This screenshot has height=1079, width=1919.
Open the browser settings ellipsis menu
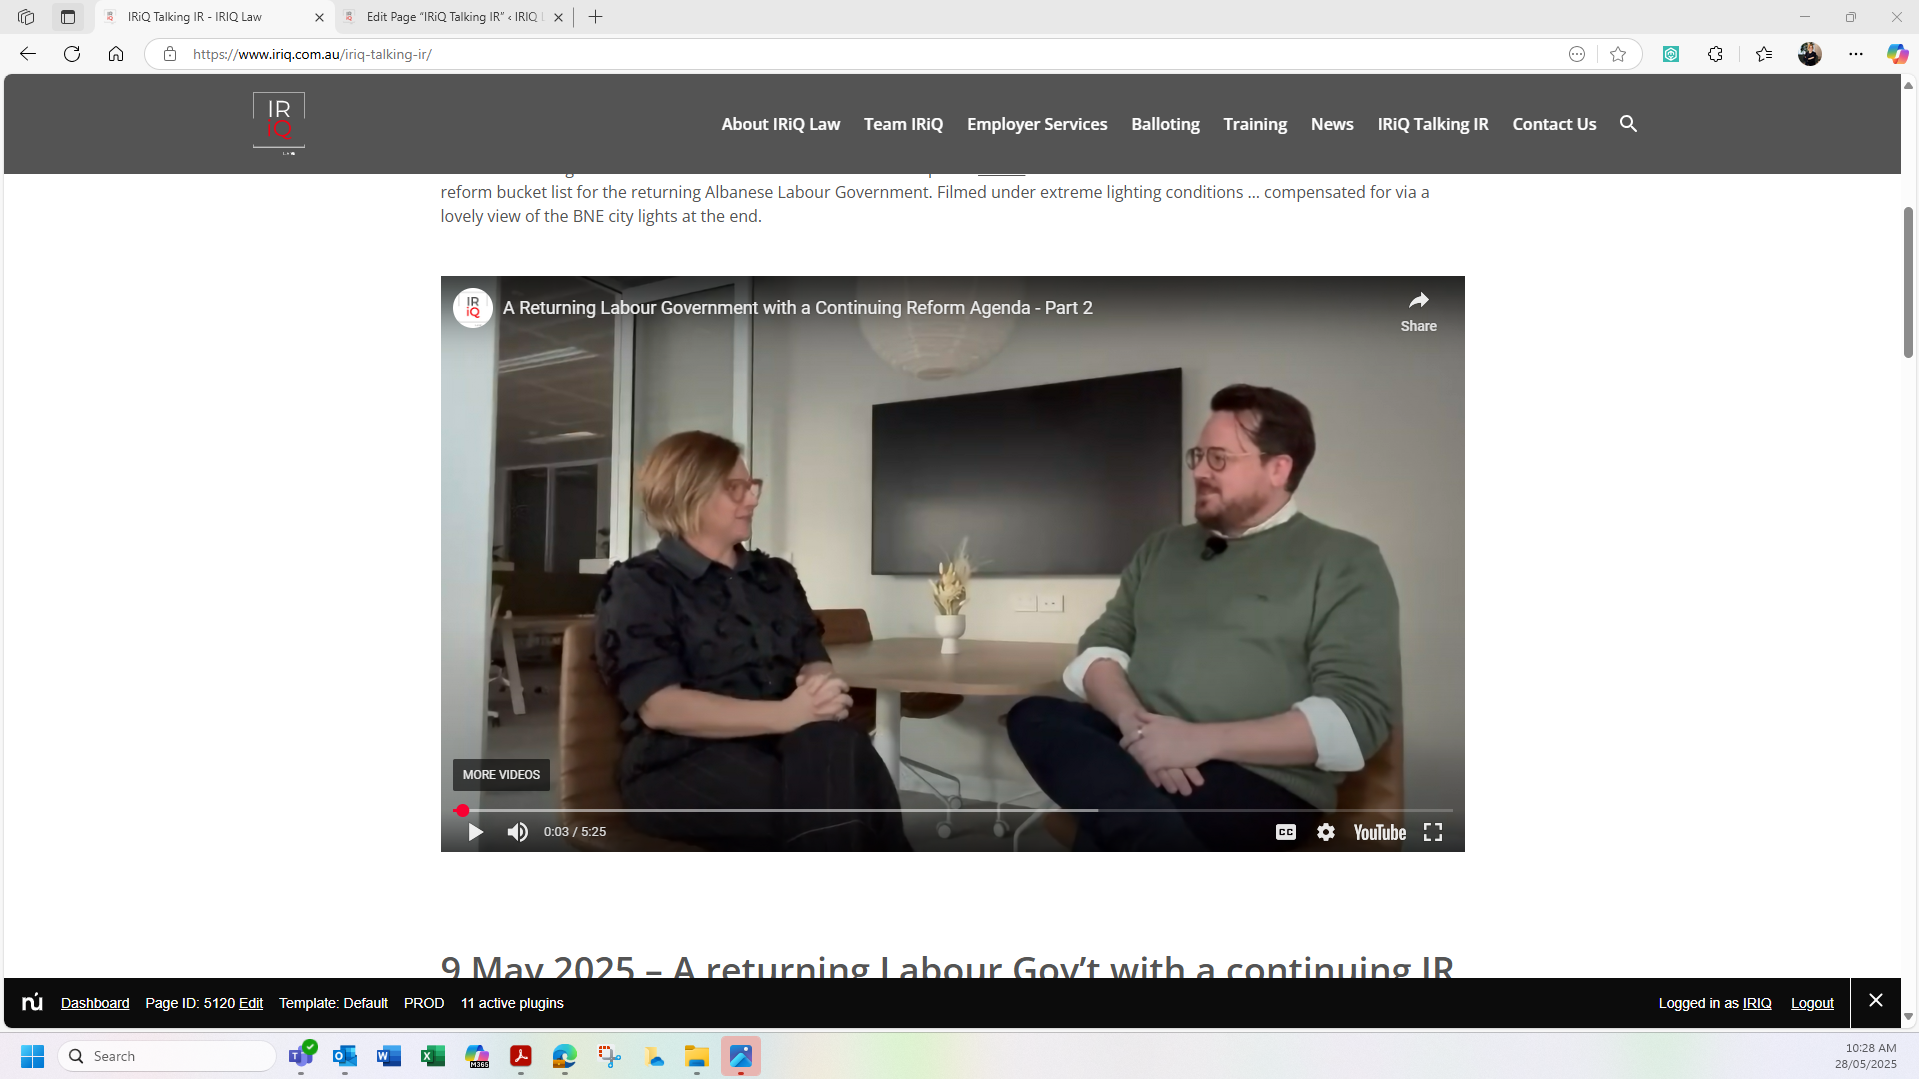1856,54
